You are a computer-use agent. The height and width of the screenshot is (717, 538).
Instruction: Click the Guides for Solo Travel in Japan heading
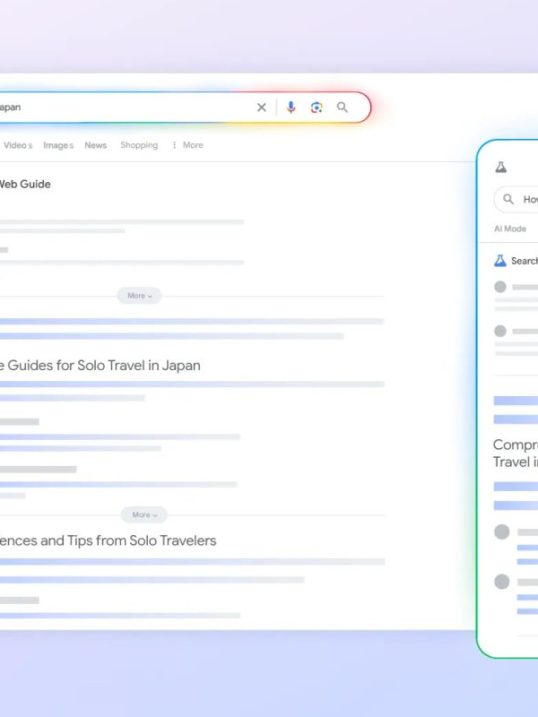point(100,365)
